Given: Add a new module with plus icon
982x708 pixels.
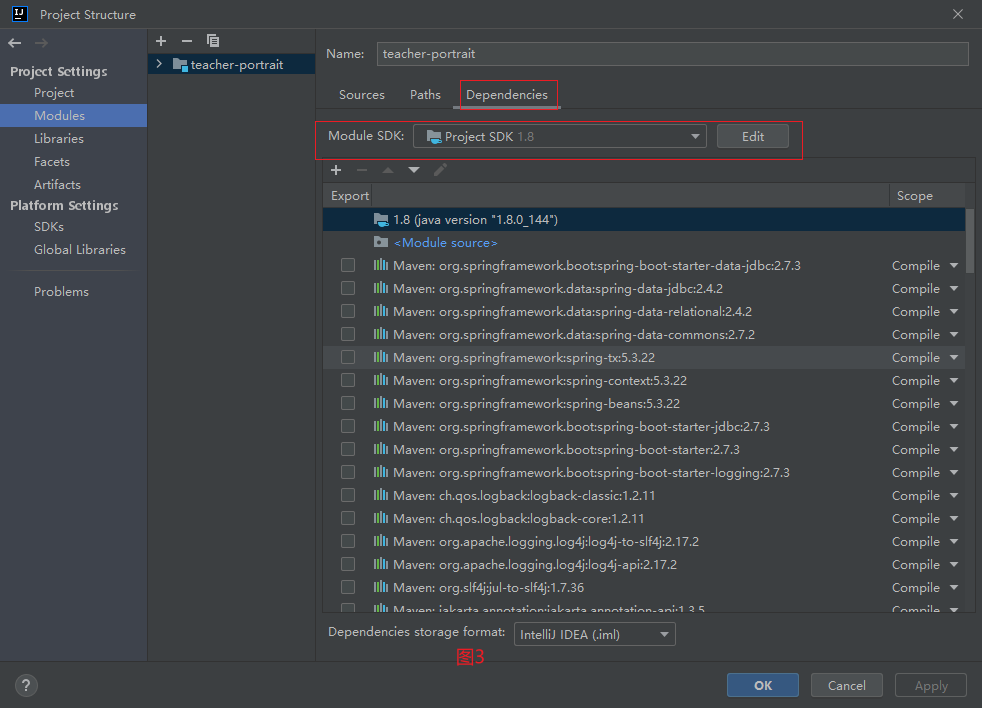Looking at the screenshot, I should [161, 41].
